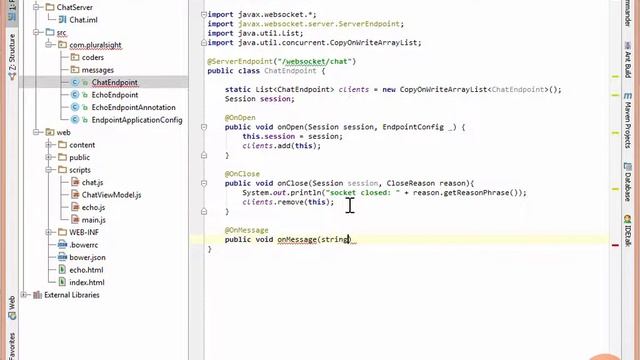Click the Chat.iml module file icon
Image resolution: width=640 pixels, height=360 pixels.
(62, 19)
